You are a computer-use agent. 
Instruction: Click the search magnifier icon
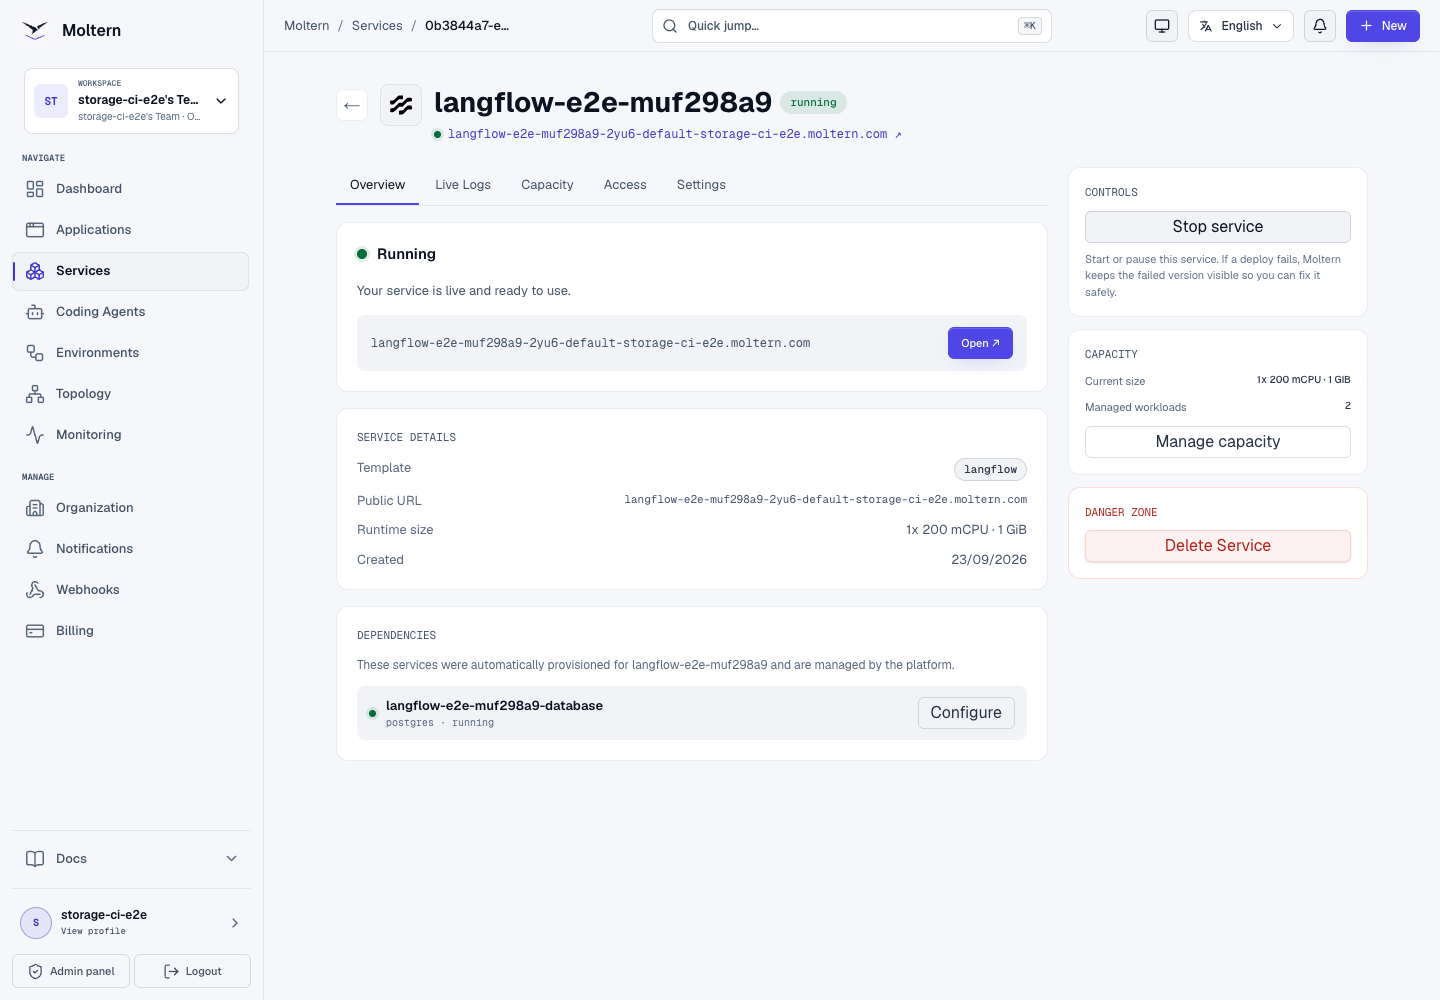670,26
